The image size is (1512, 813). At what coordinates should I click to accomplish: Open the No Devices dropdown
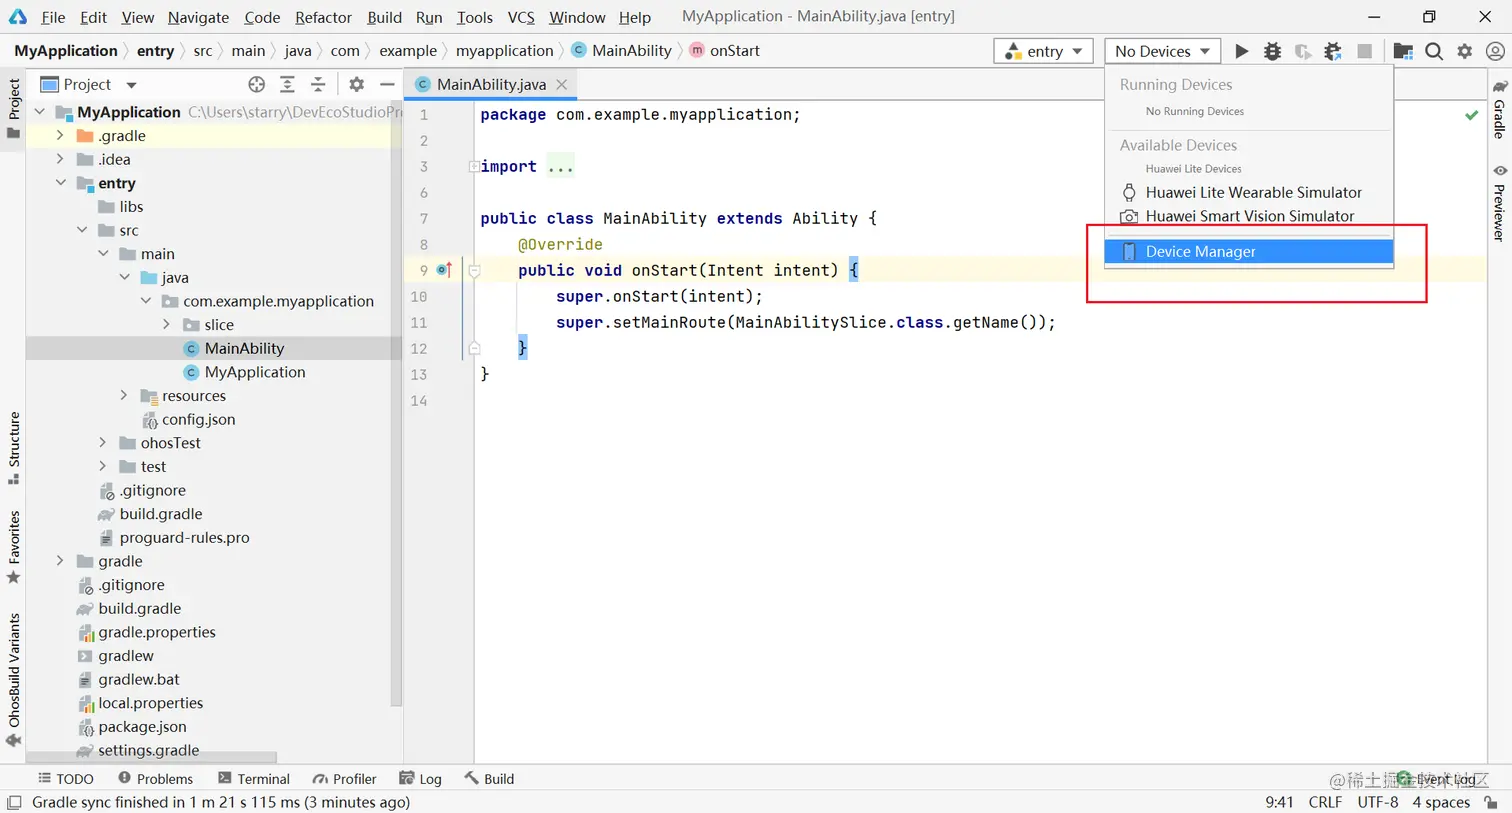point(1161,51)
